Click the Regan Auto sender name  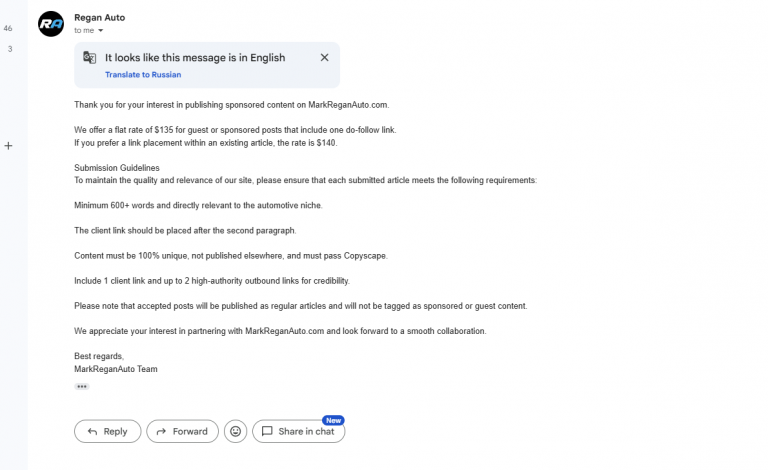tap(99, 18)
